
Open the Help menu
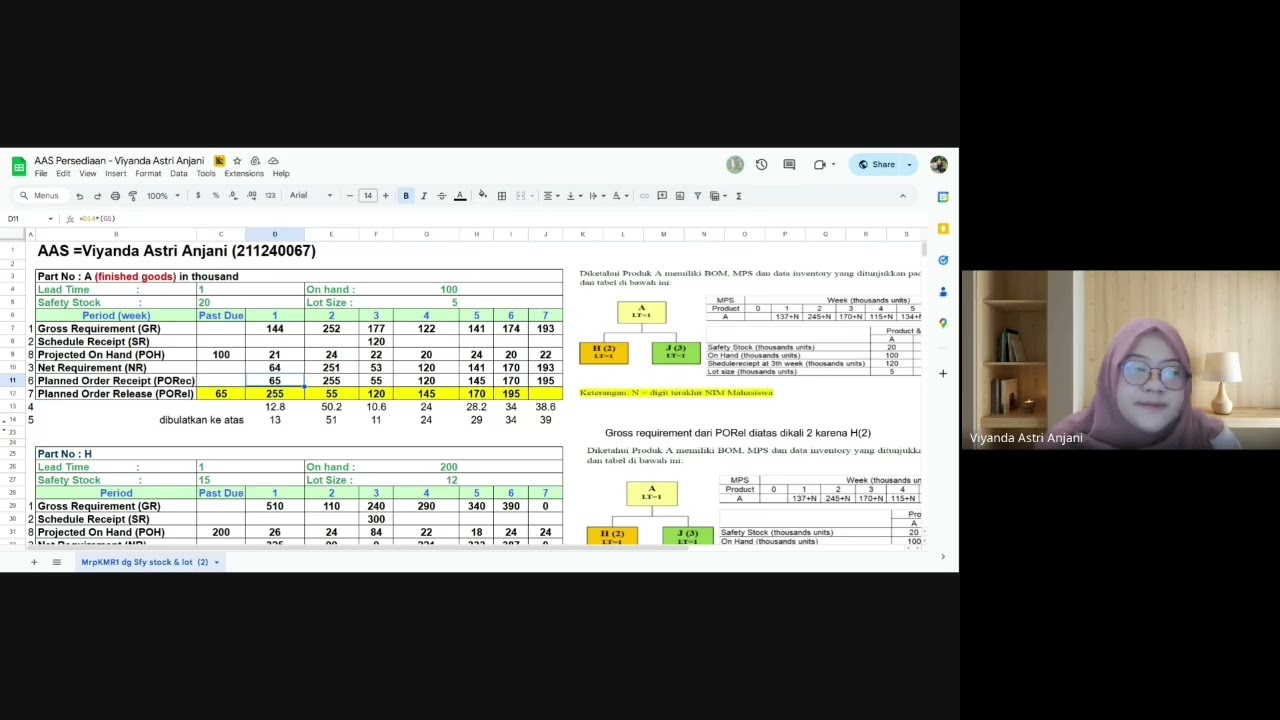(281, 174)
